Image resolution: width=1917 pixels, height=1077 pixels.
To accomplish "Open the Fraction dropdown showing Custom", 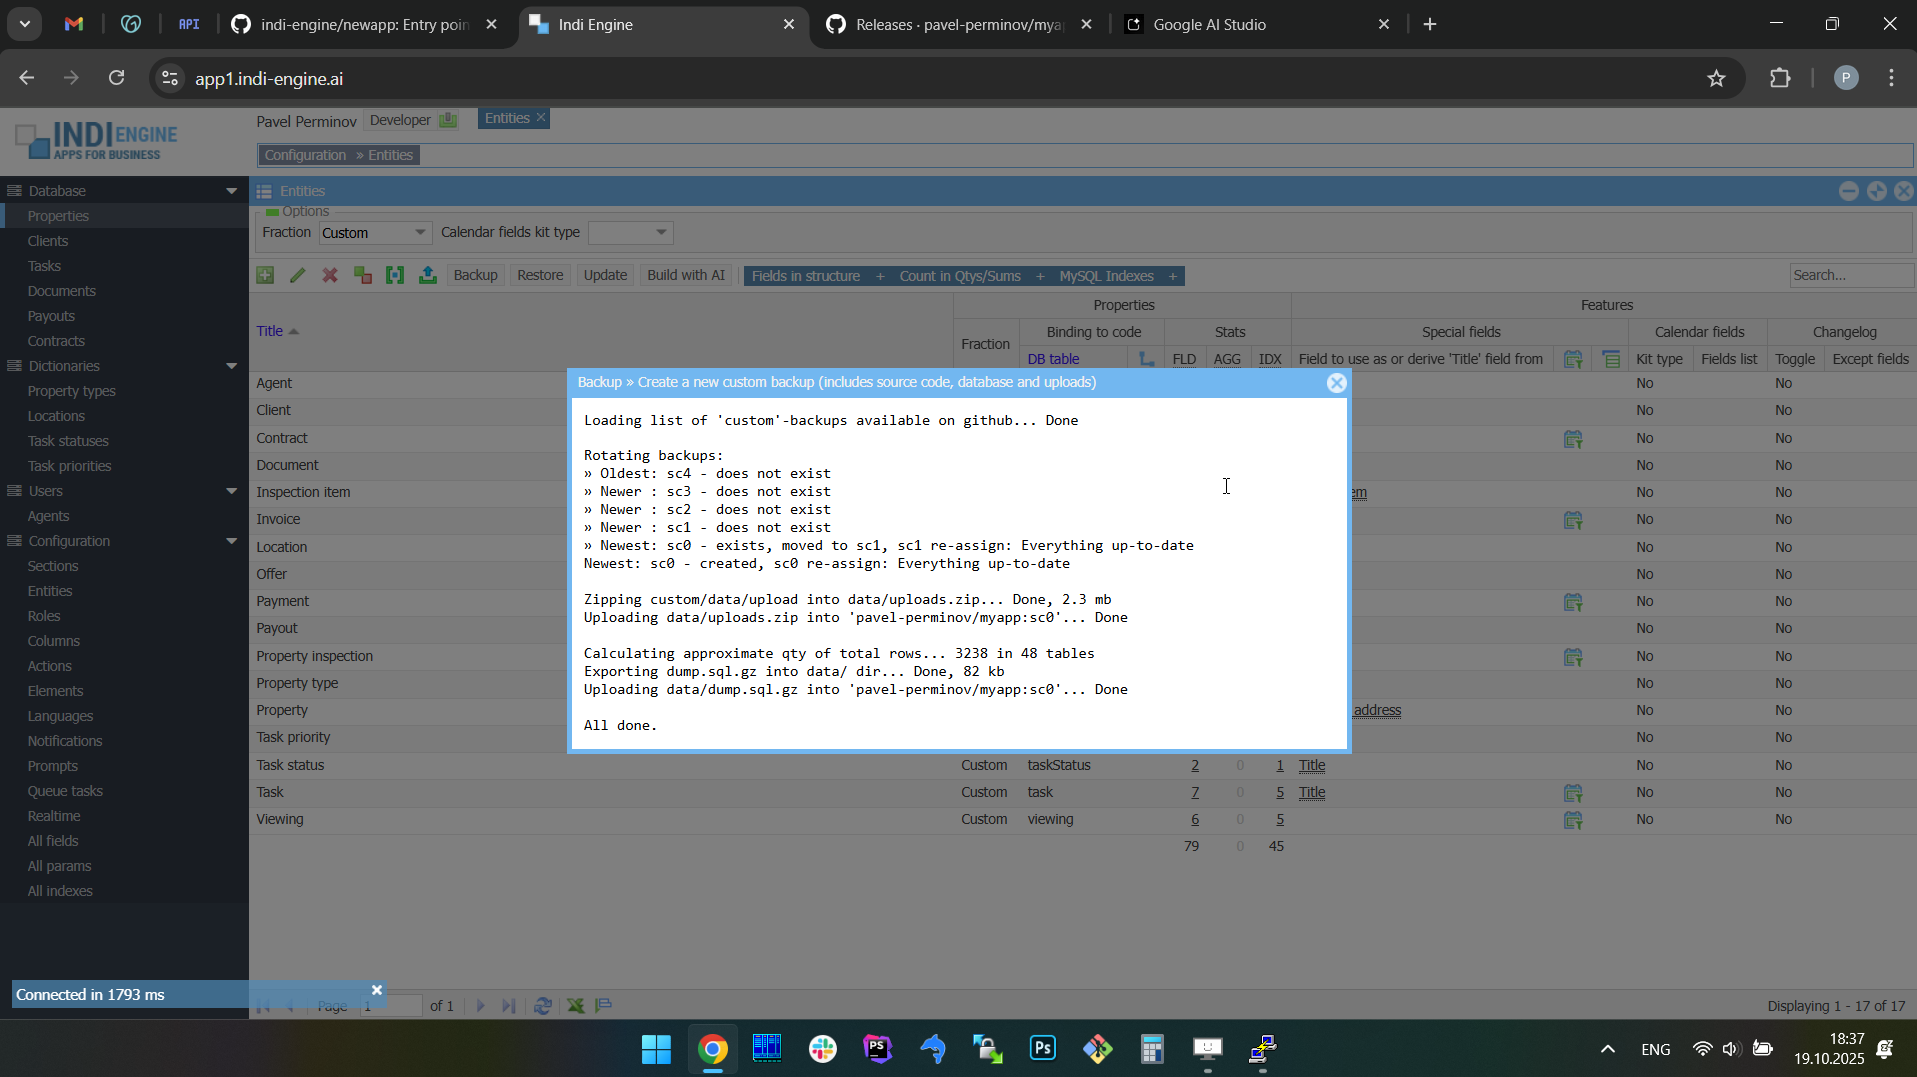I will 375,233.
